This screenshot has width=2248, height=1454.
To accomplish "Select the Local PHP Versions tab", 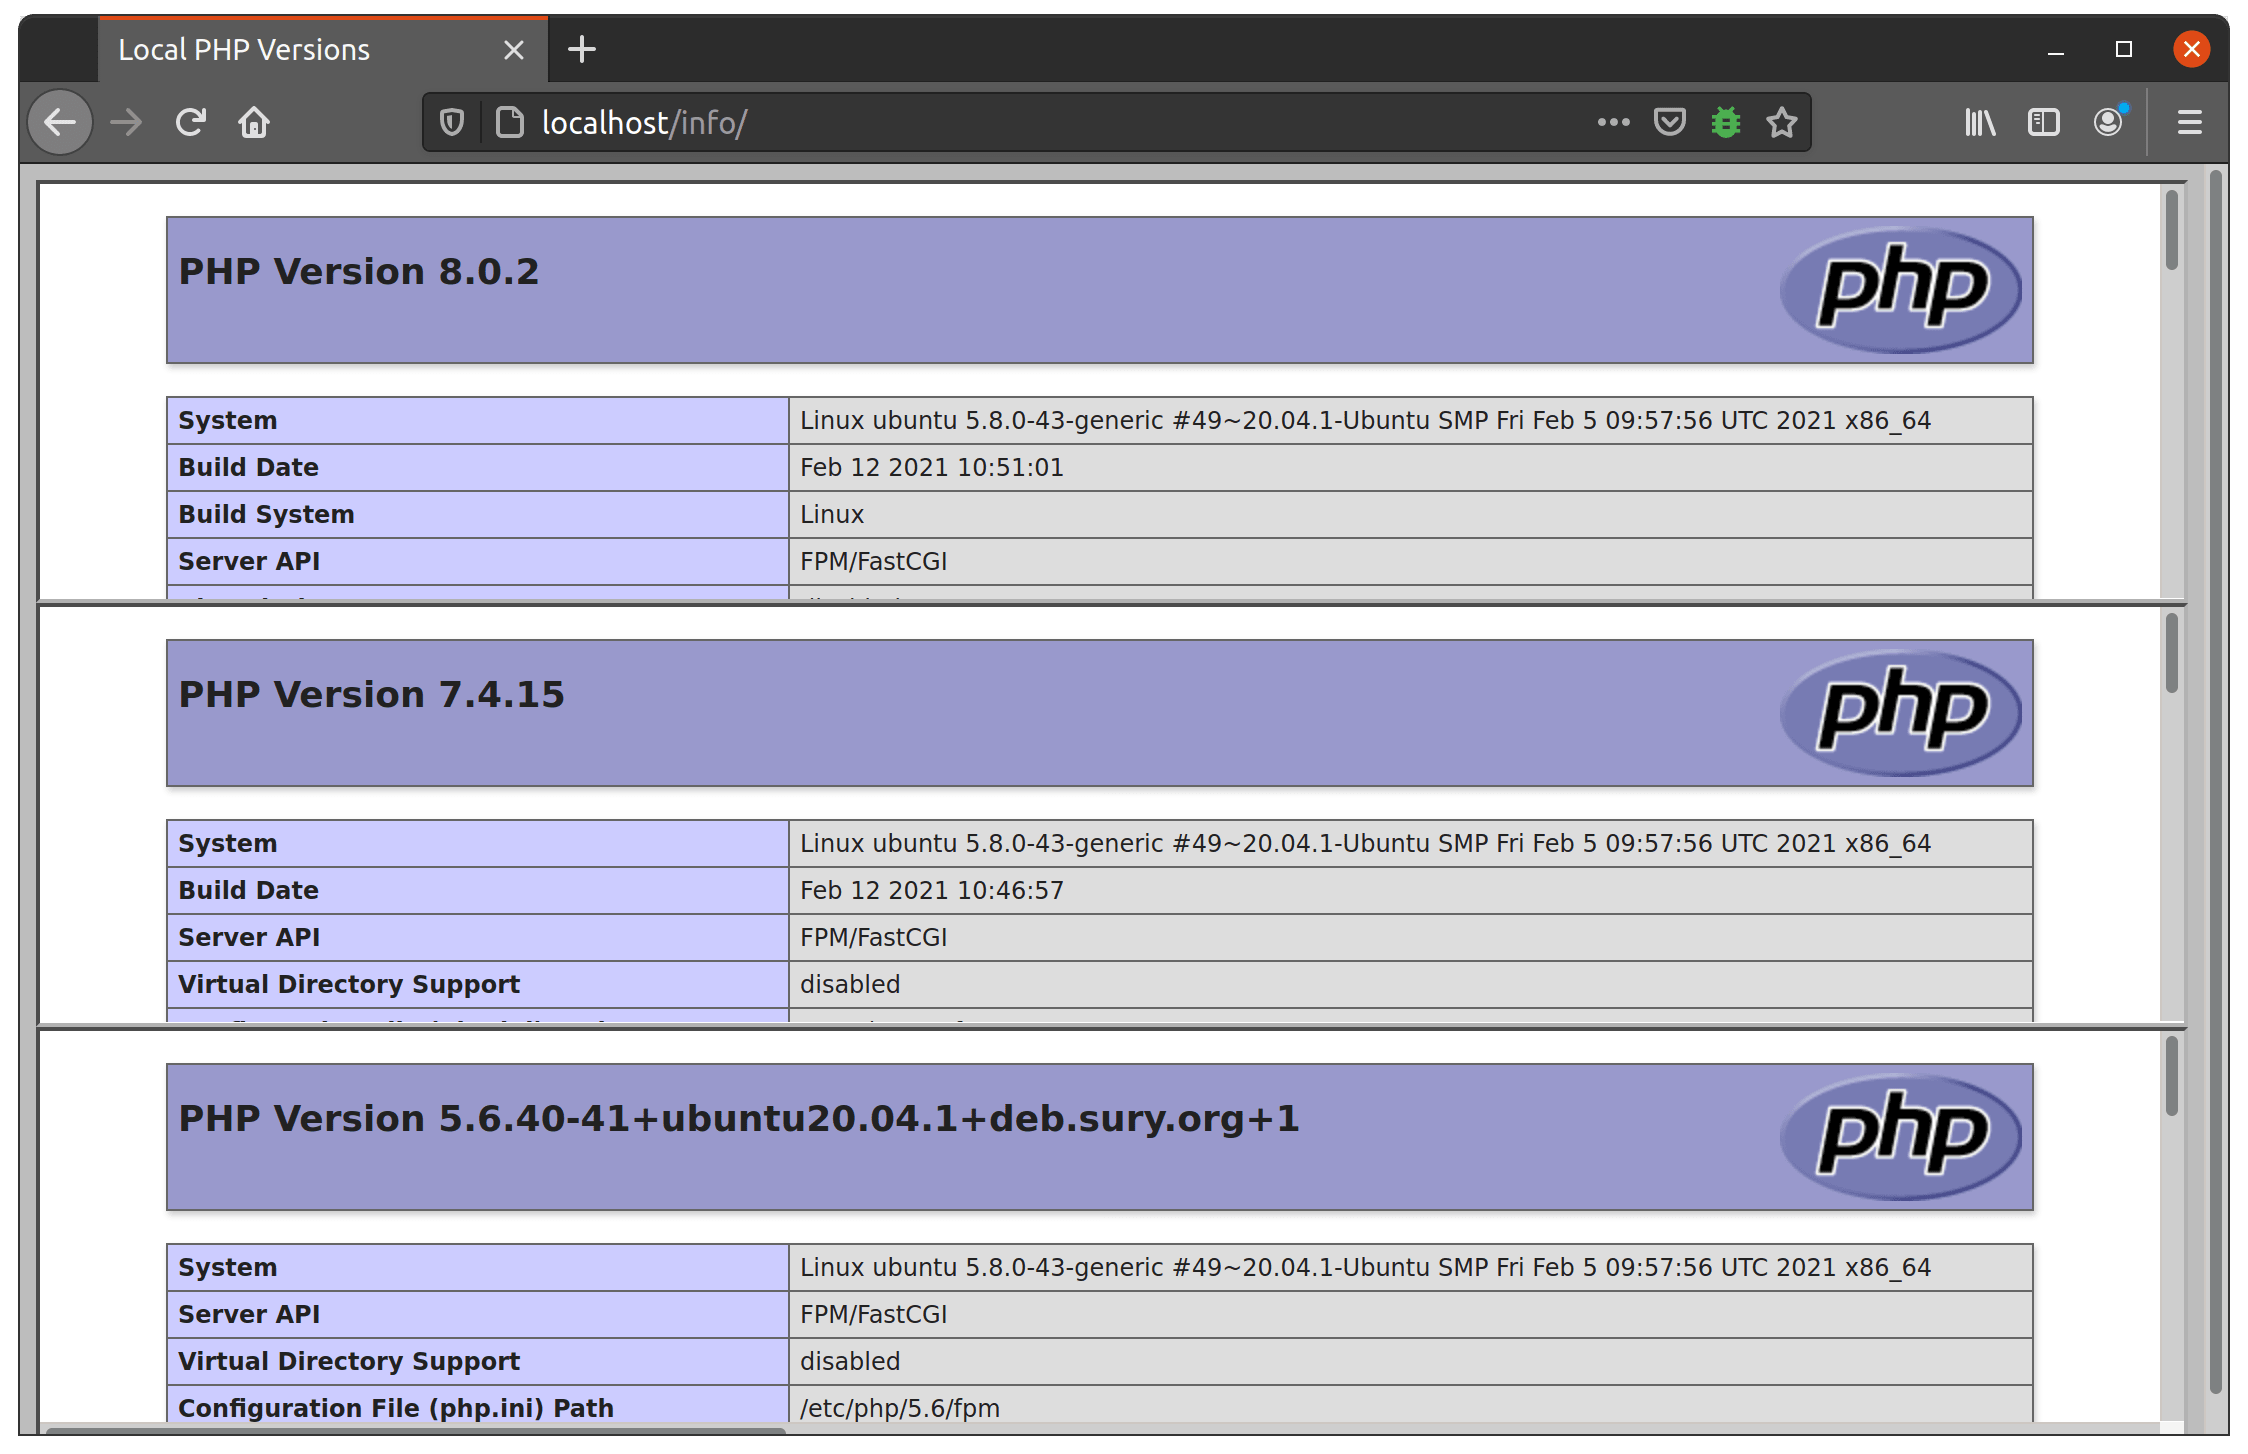I will 322,50.
